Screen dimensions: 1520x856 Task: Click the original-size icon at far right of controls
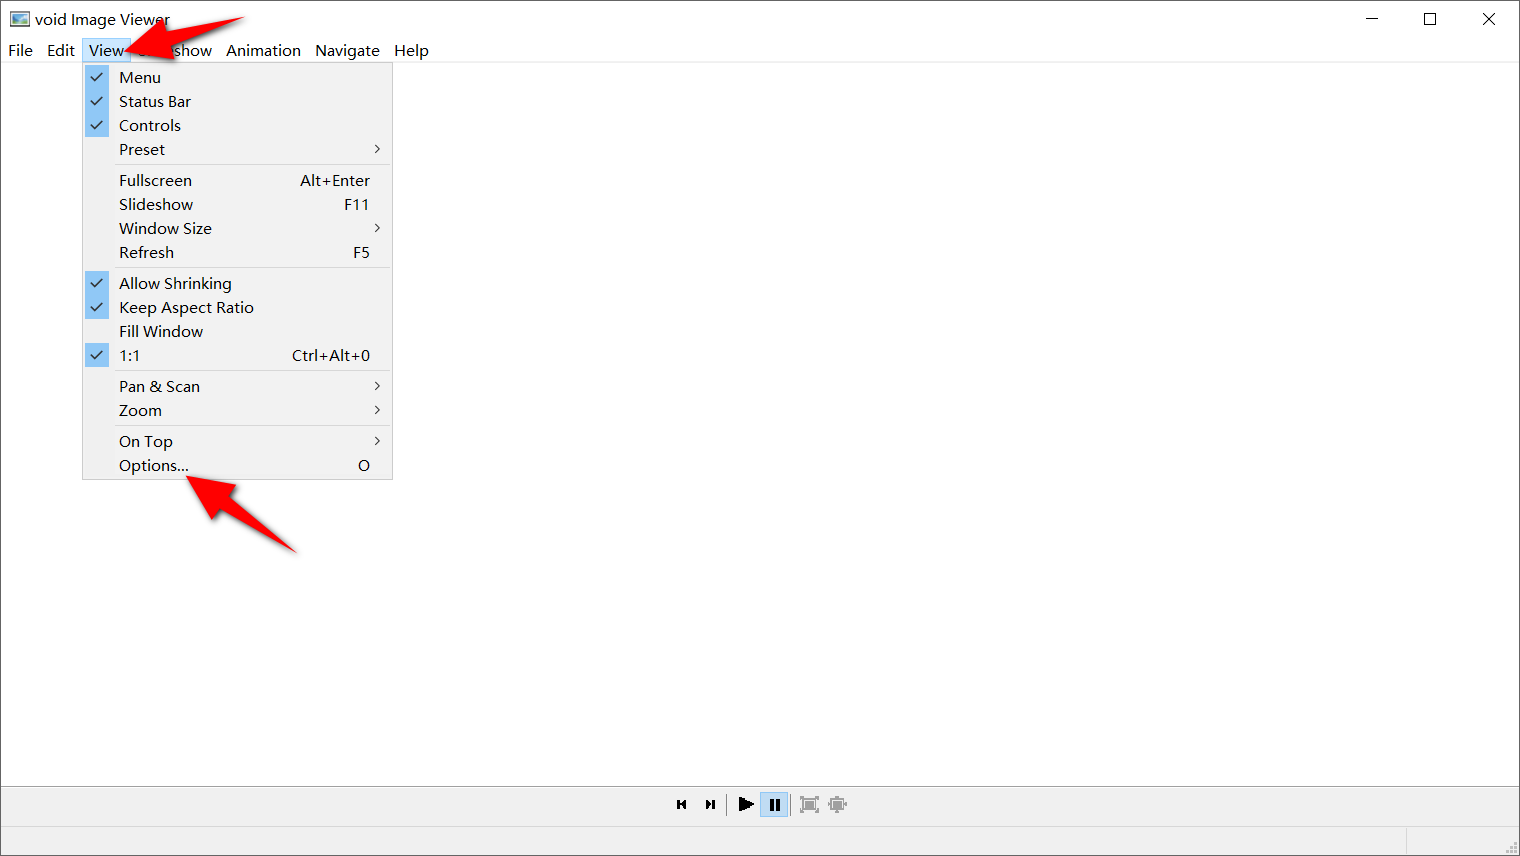point(837,804)
